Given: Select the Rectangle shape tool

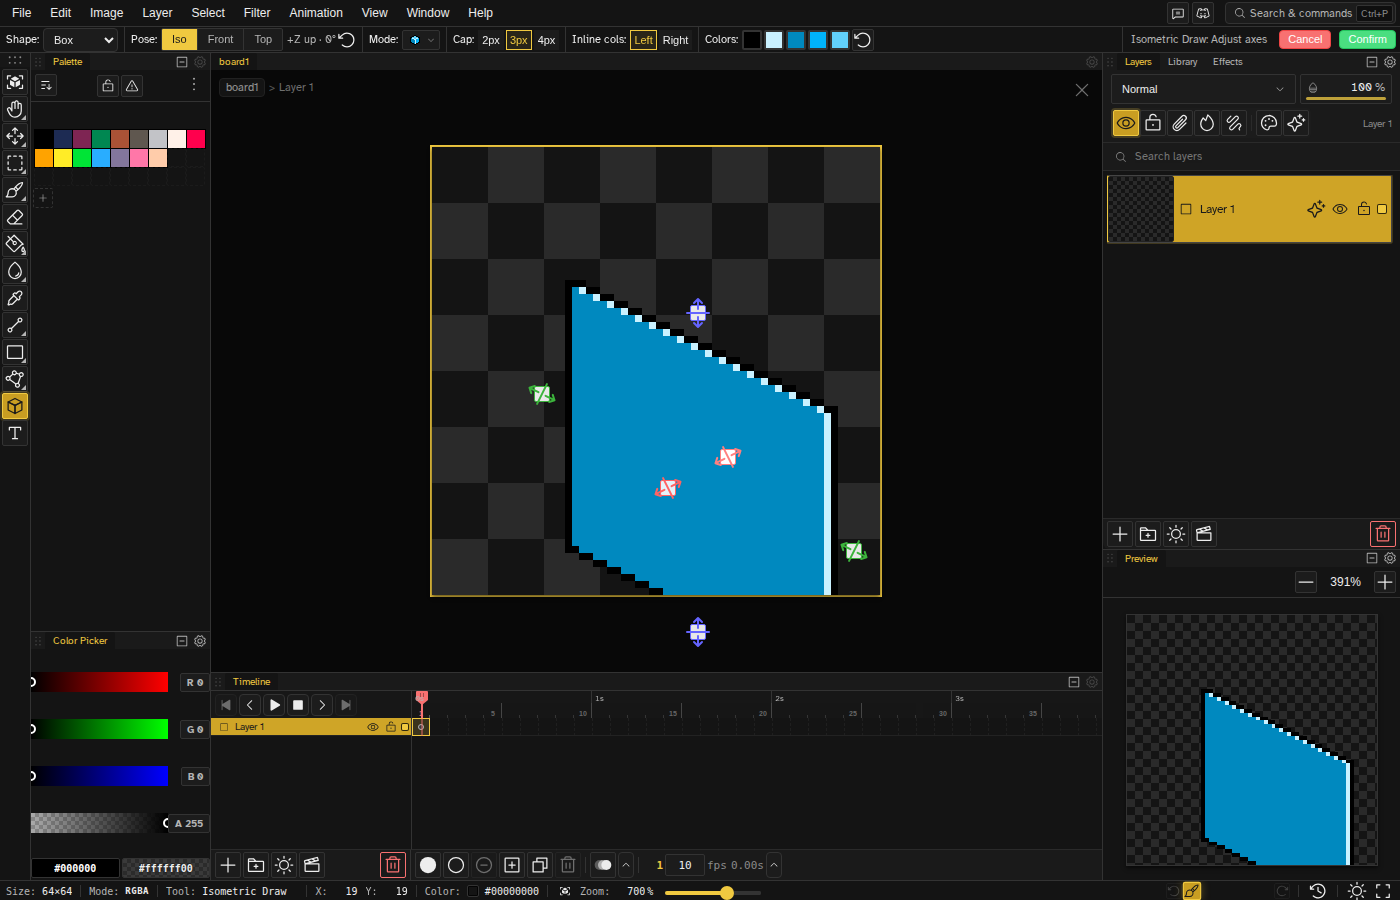Looking at the screenshot, I should [15, 352].
